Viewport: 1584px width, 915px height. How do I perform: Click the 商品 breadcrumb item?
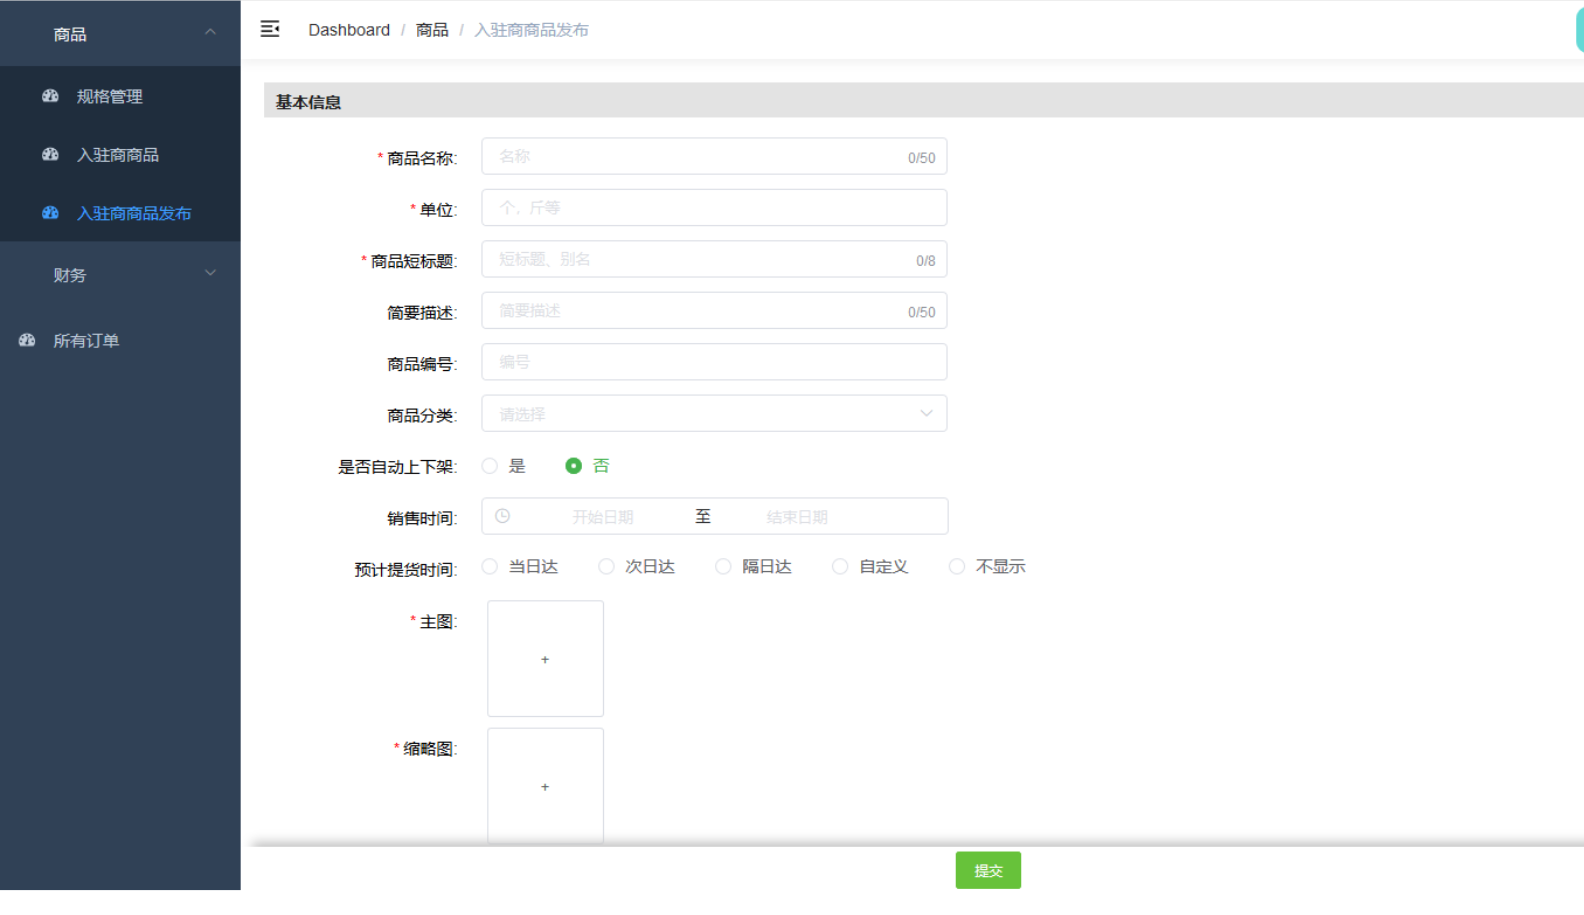point(432,30)
